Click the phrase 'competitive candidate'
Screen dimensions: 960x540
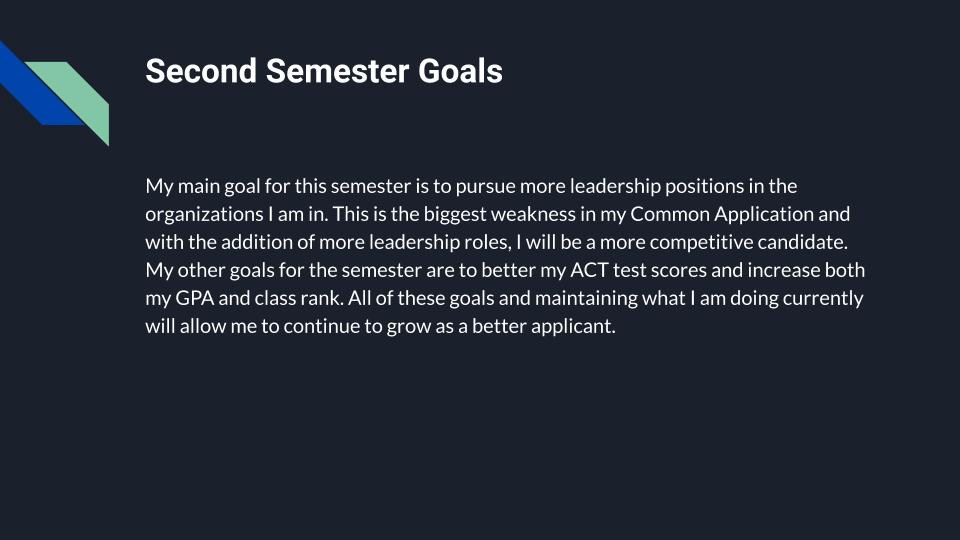748,243
